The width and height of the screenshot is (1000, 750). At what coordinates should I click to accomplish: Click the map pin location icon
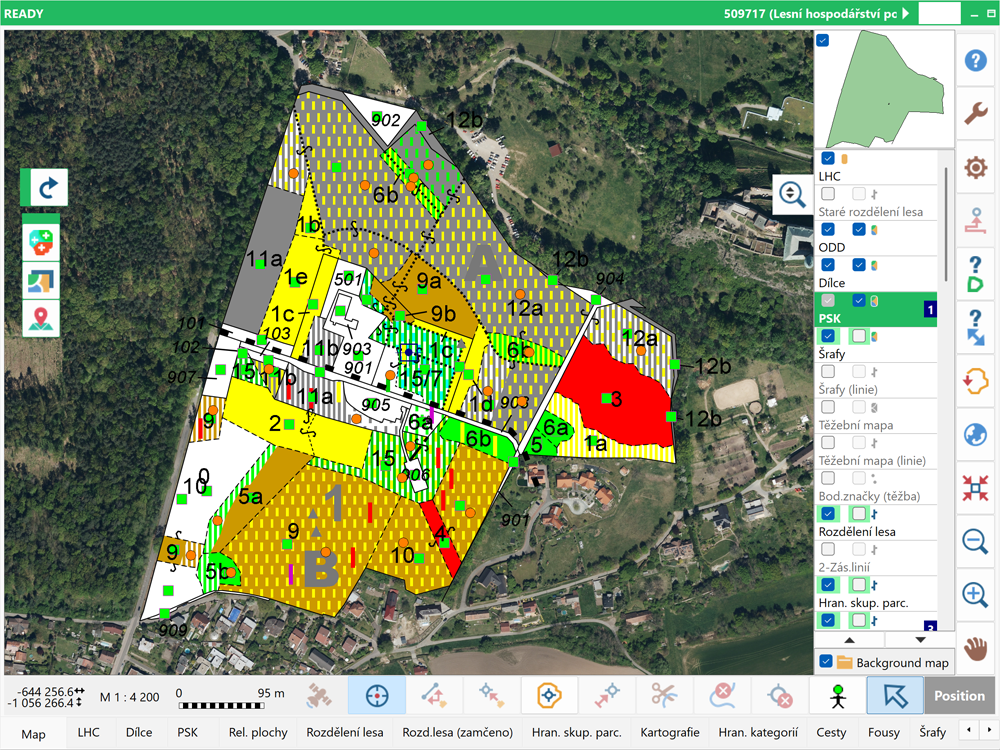tap(41, 320)
